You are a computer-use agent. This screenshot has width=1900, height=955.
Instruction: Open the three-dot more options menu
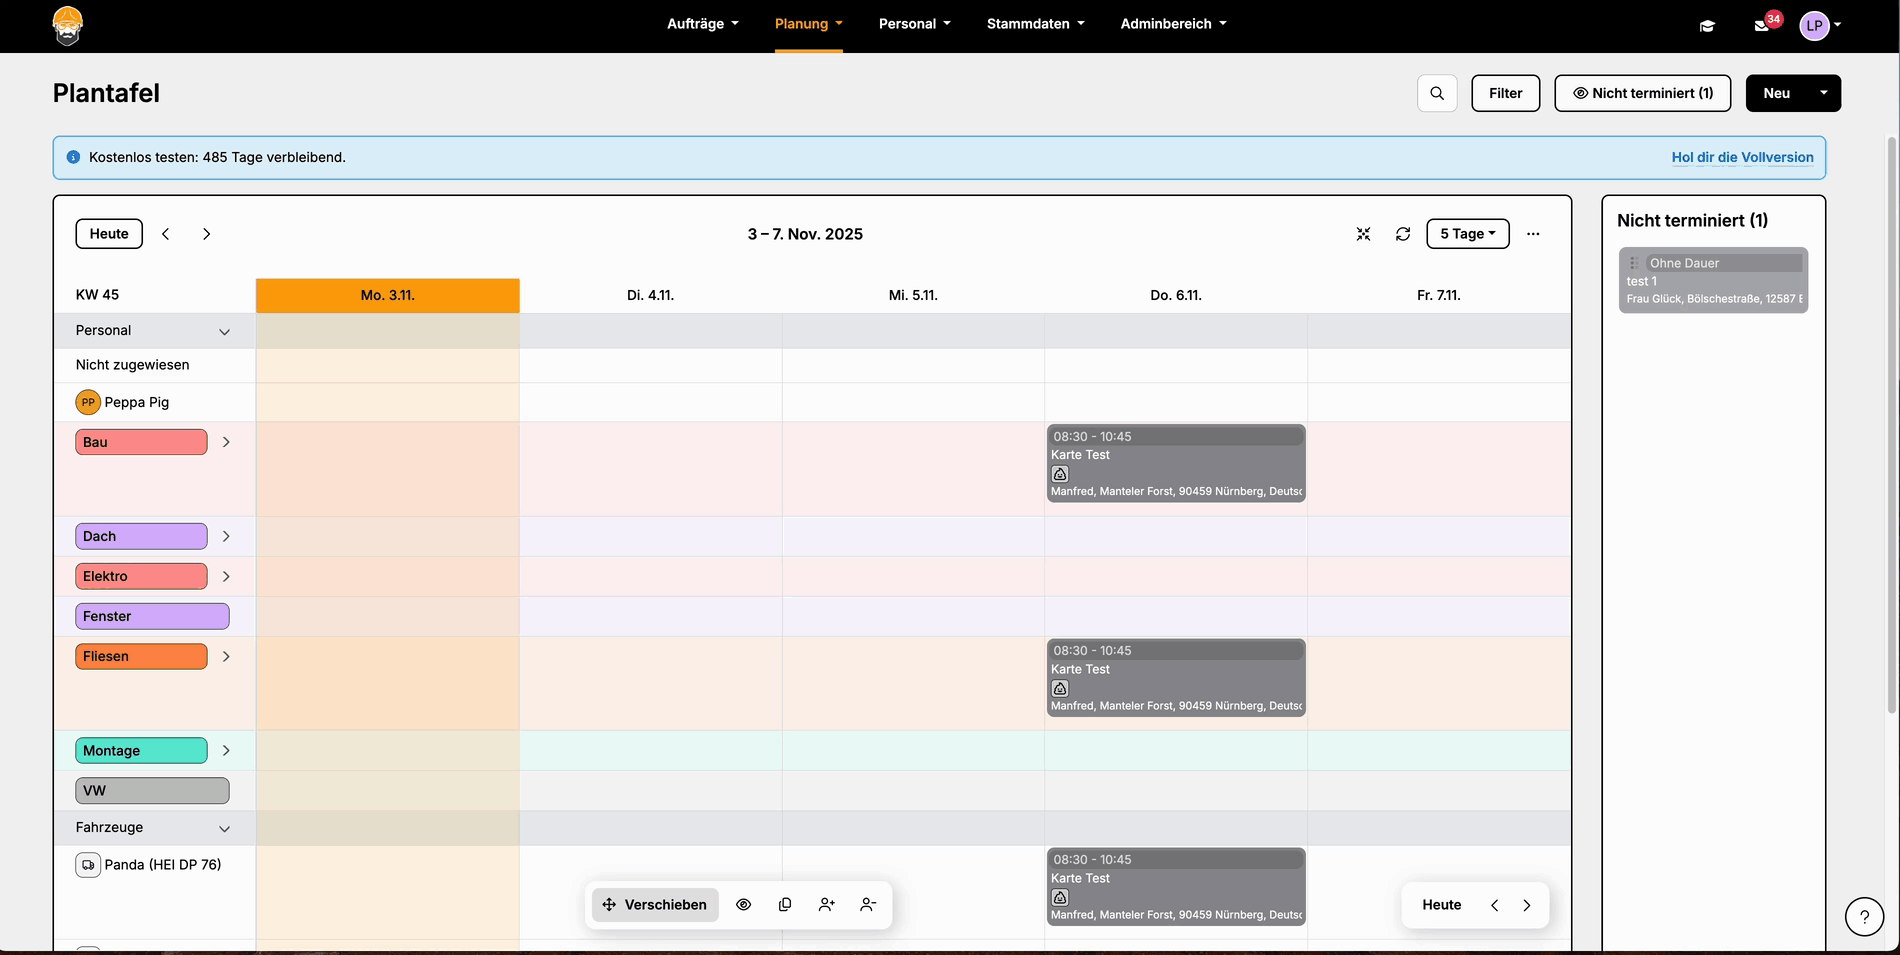coord(1533,234)
